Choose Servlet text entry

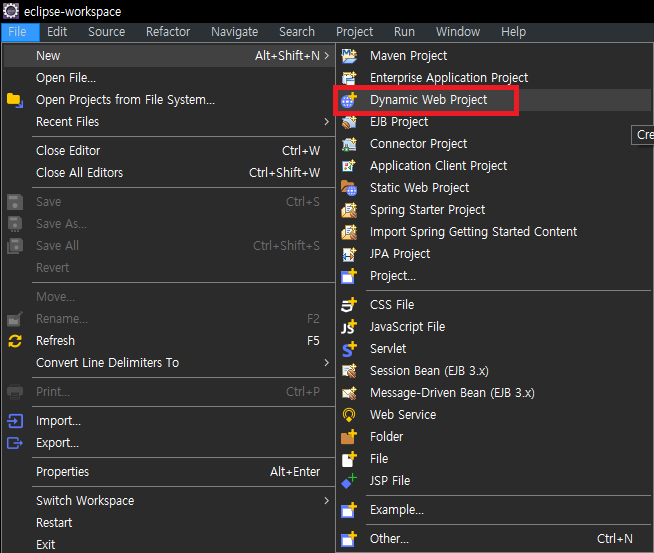click(x=388, y=349)
